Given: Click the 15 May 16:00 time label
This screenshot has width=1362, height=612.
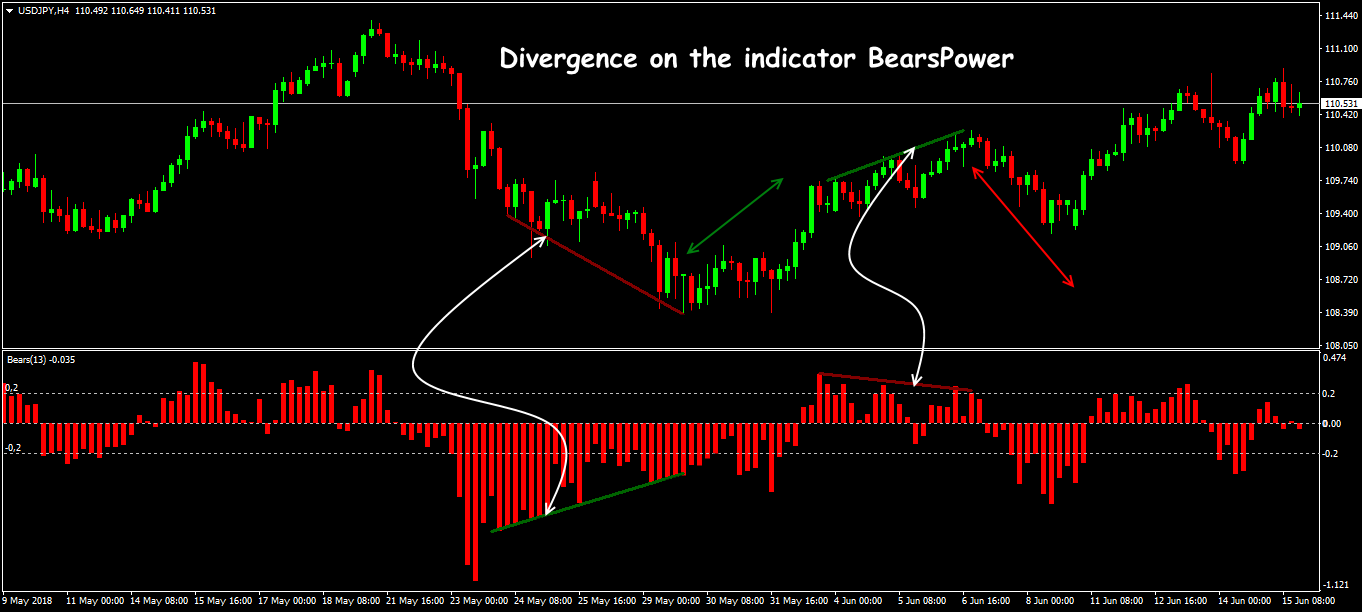Looking at the screenshot, I should point(224,602).
